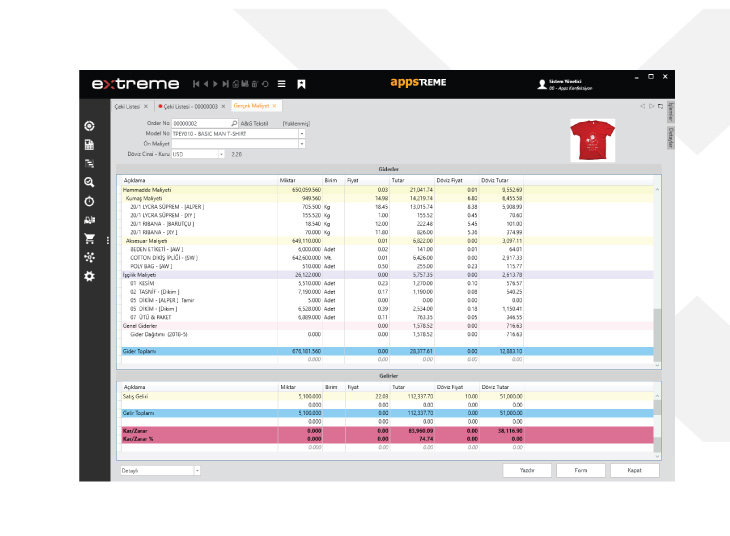The height and width of the screenshot is (536, 730).
Task: Open the hamburger menu
Action: 282,84
